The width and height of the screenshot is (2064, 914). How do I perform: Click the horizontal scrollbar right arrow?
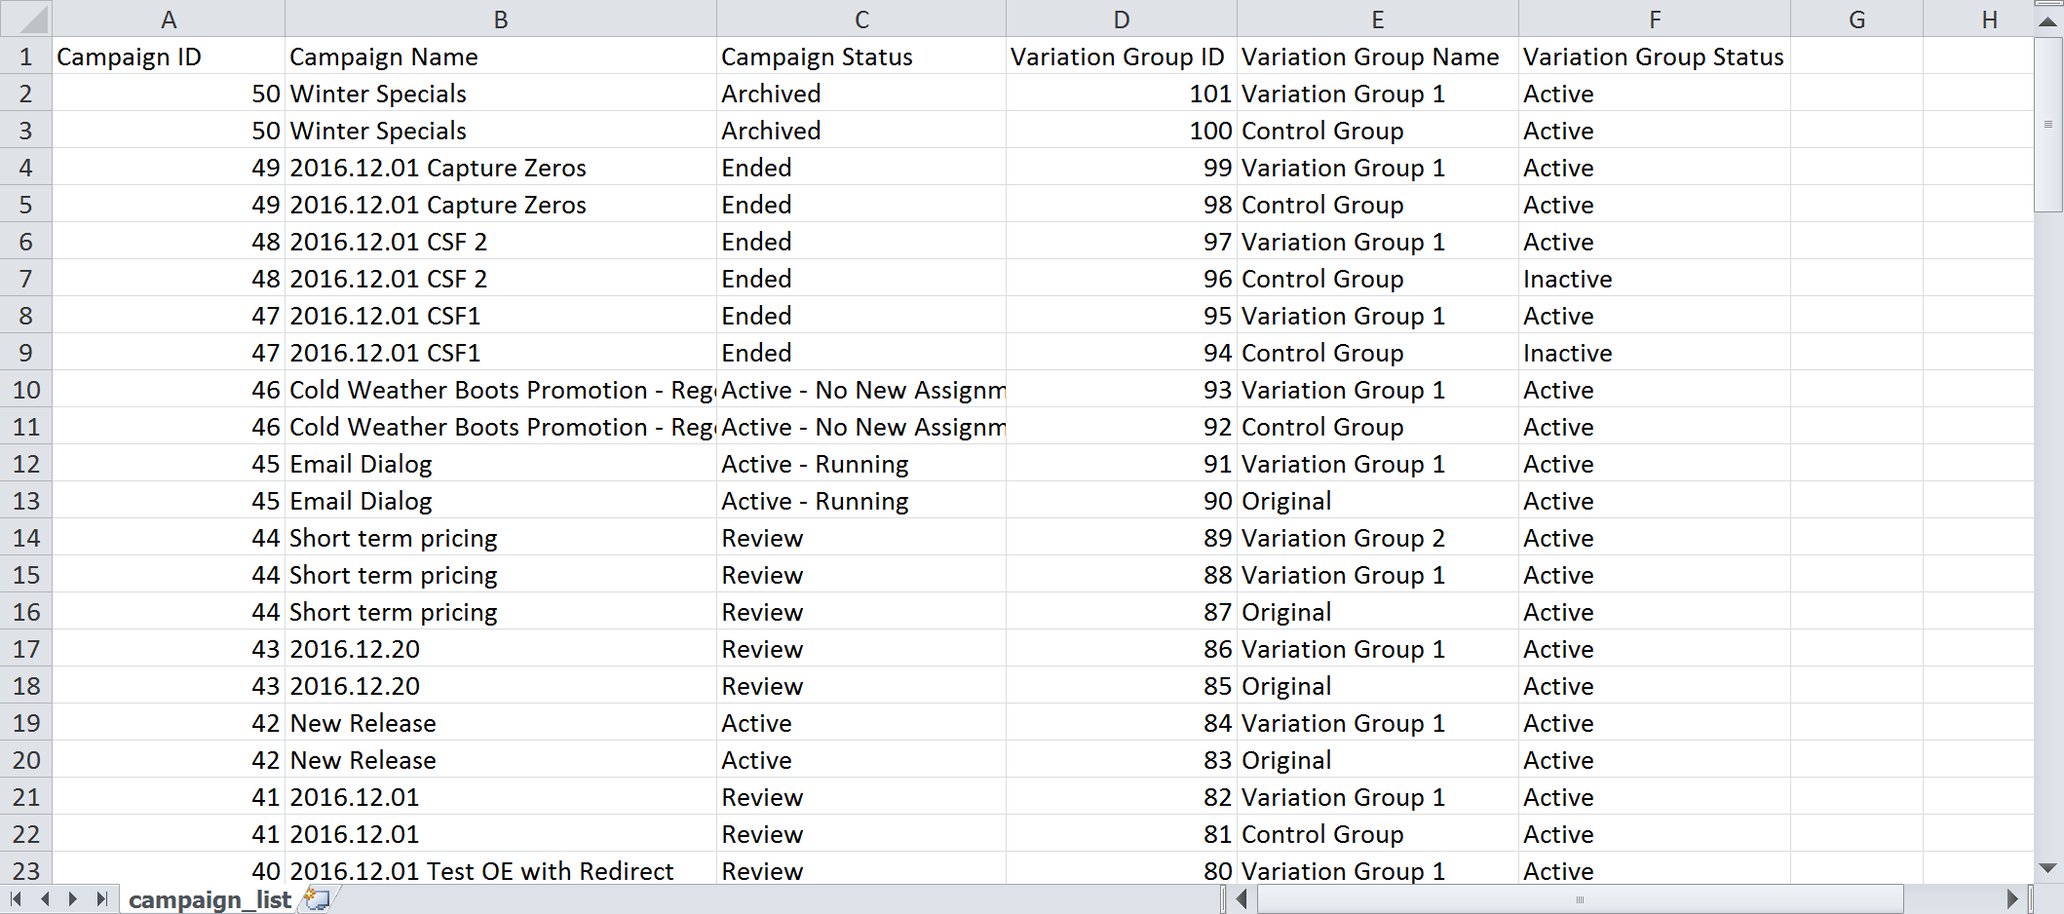pyautogui.click(x=2013, y=899)
